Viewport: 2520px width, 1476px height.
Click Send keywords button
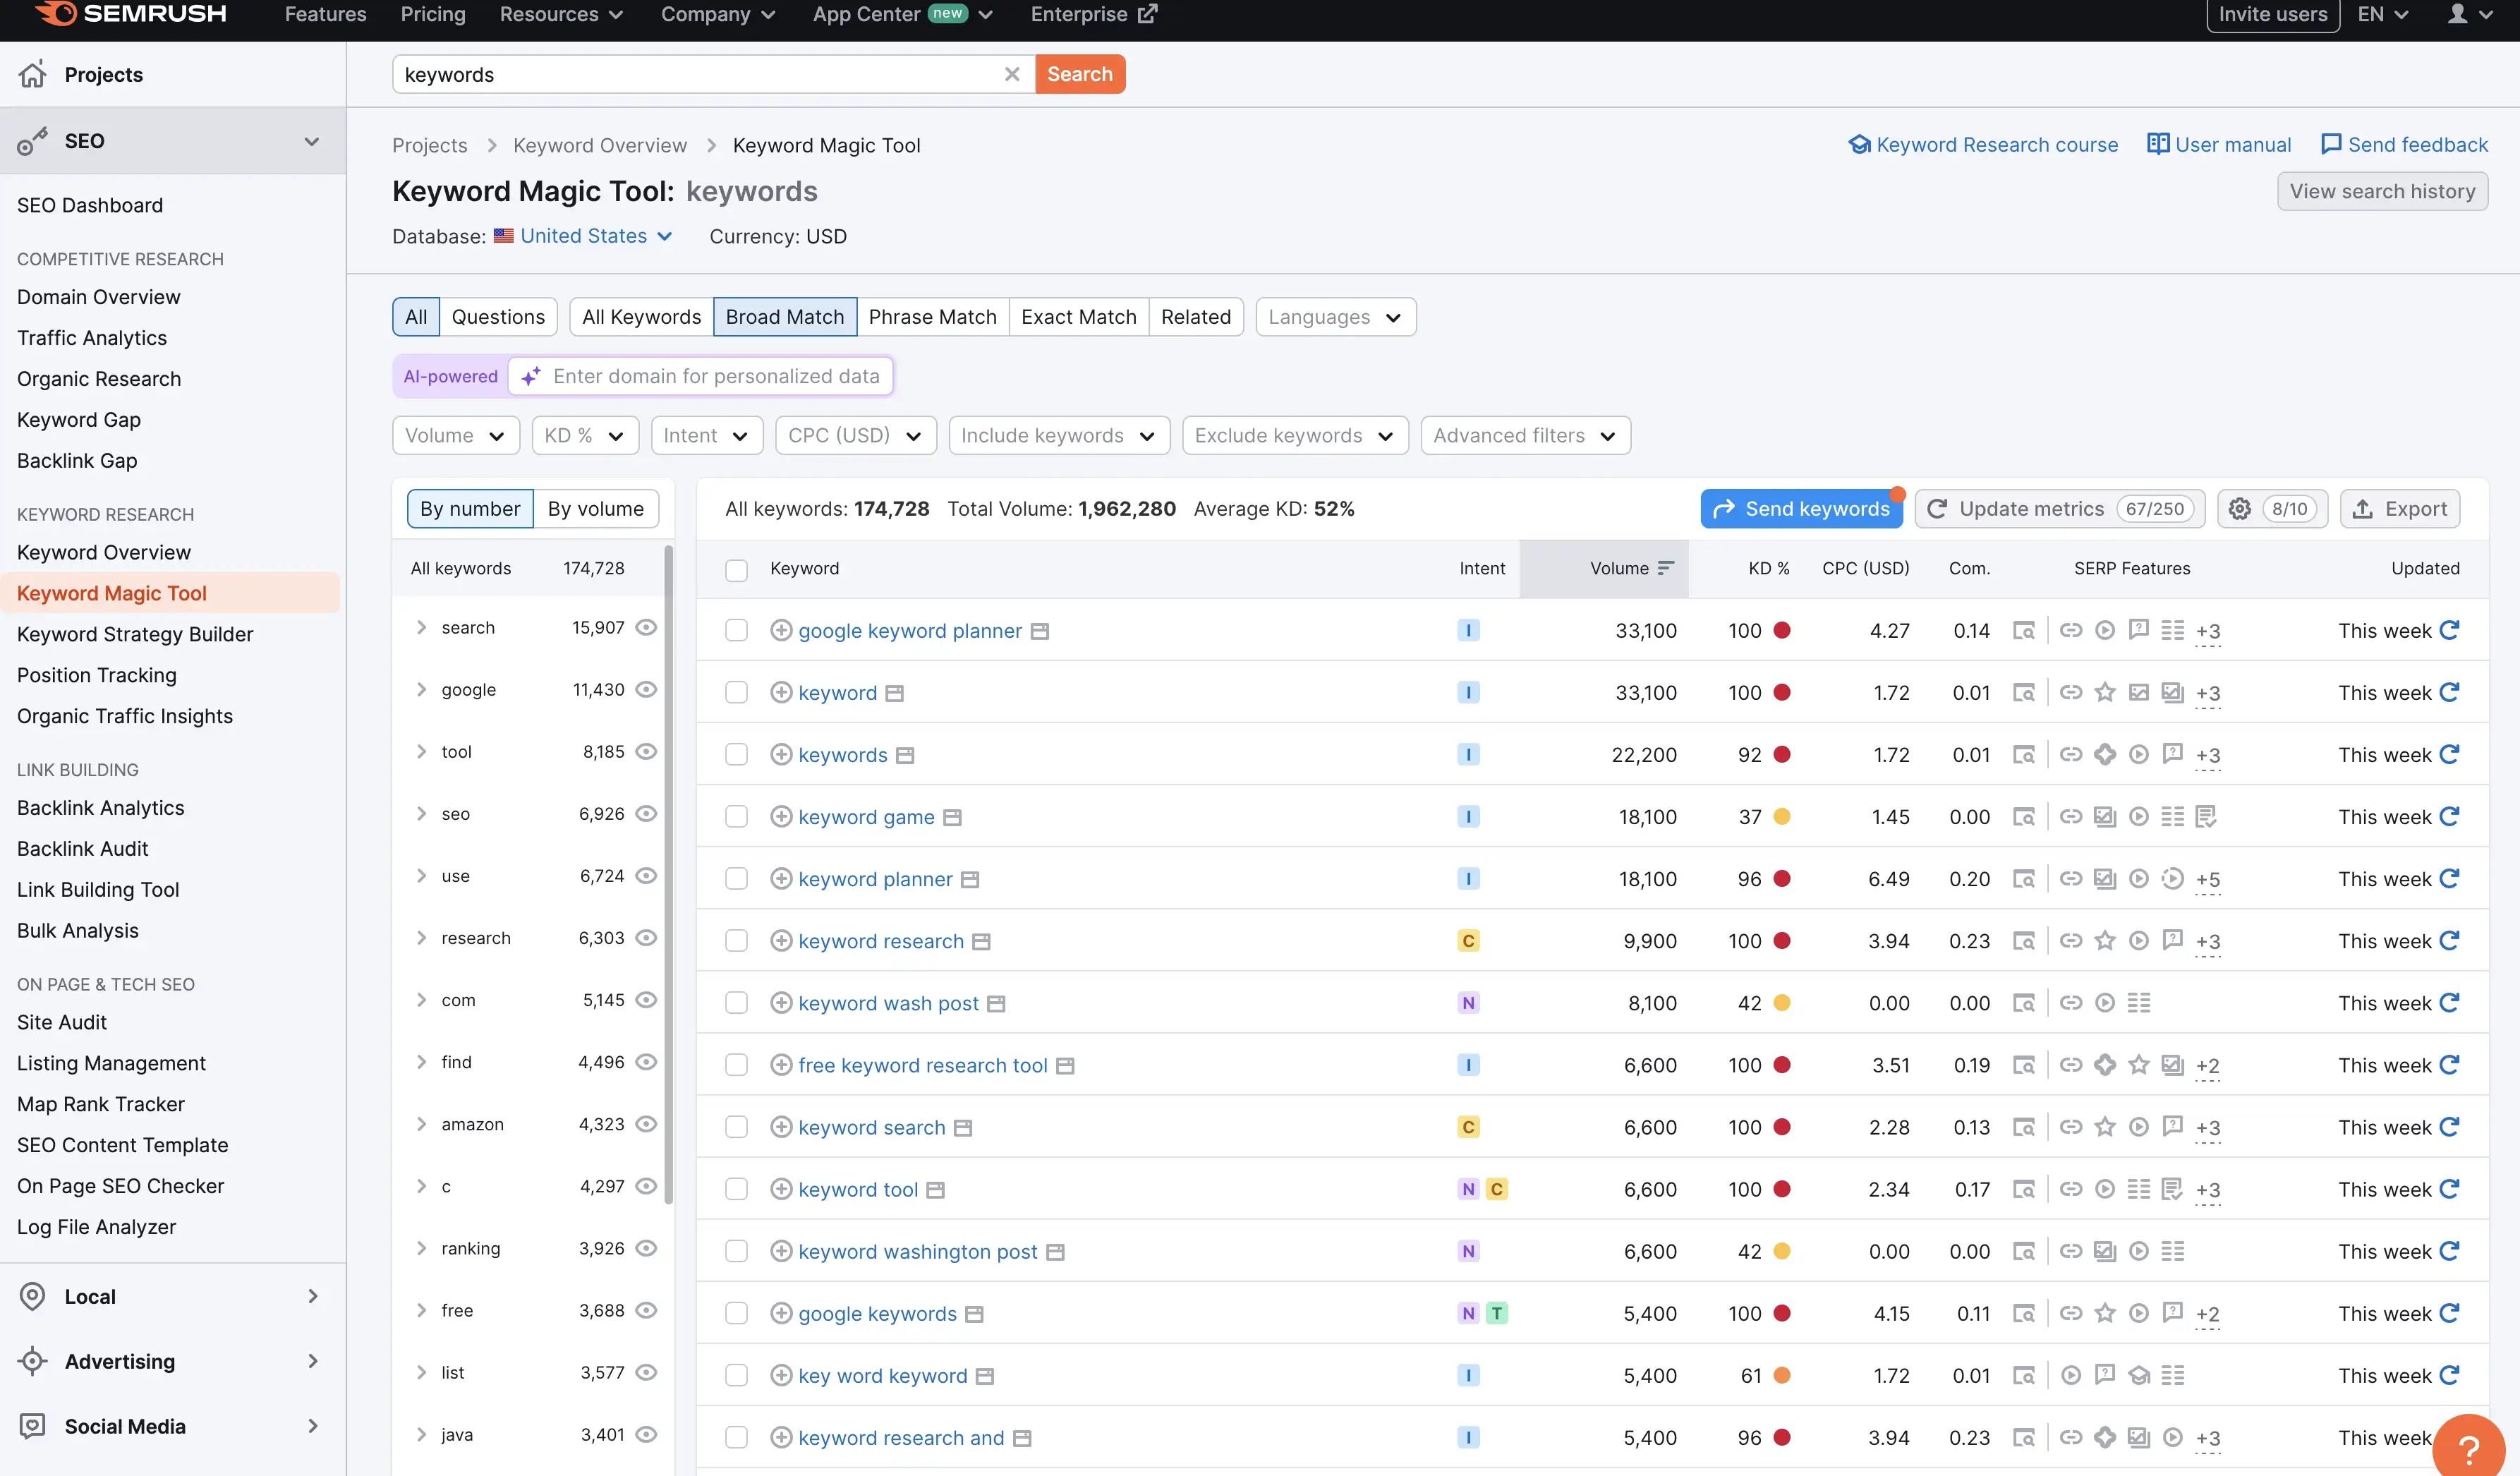click(x=1801, y=509)
